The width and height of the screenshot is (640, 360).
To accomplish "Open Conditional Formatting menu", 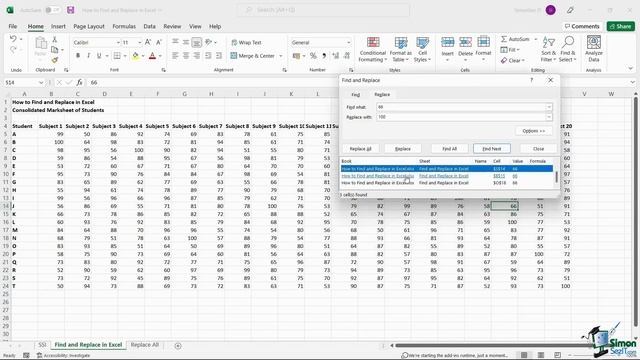I will pos(372,49).
